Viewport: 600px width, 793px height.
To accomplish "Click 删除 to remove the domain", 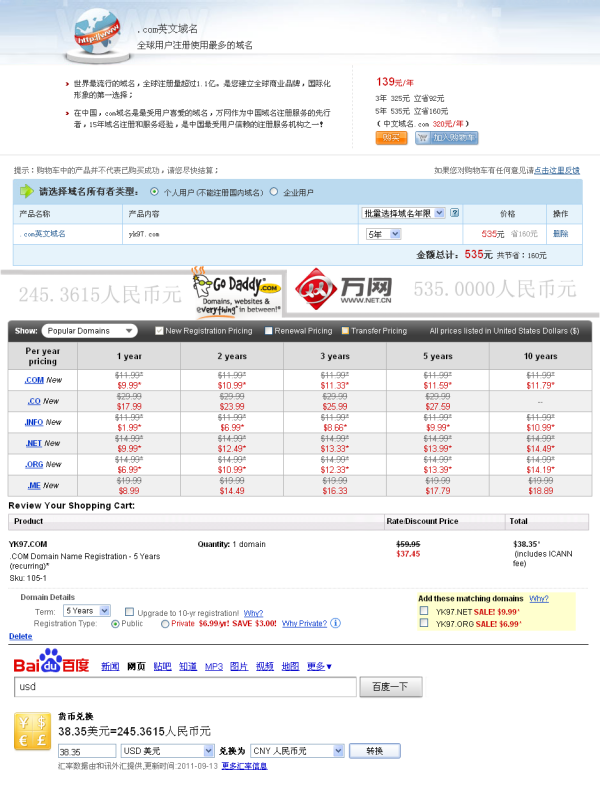I will pyautogui.click(x=561, y=234).
